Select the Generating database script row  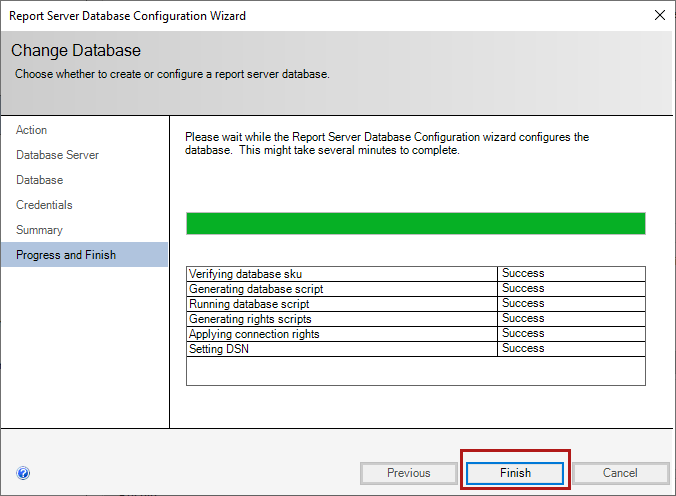[x=256, y=289]
